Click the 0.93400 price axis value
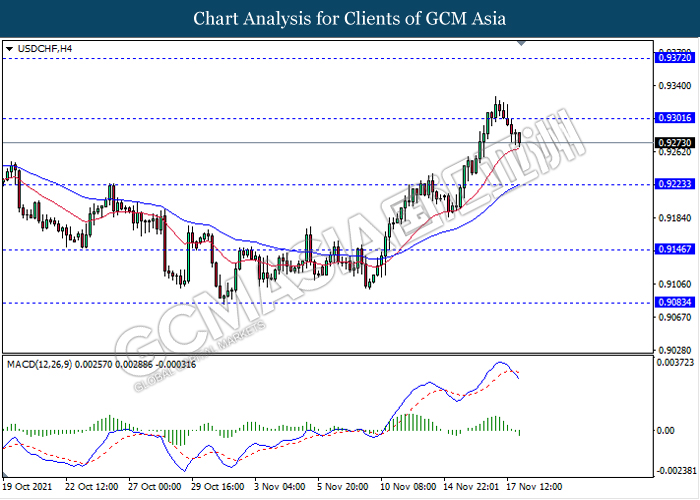The width and height of the screenshot is (700, 500). tap(675, 85)
